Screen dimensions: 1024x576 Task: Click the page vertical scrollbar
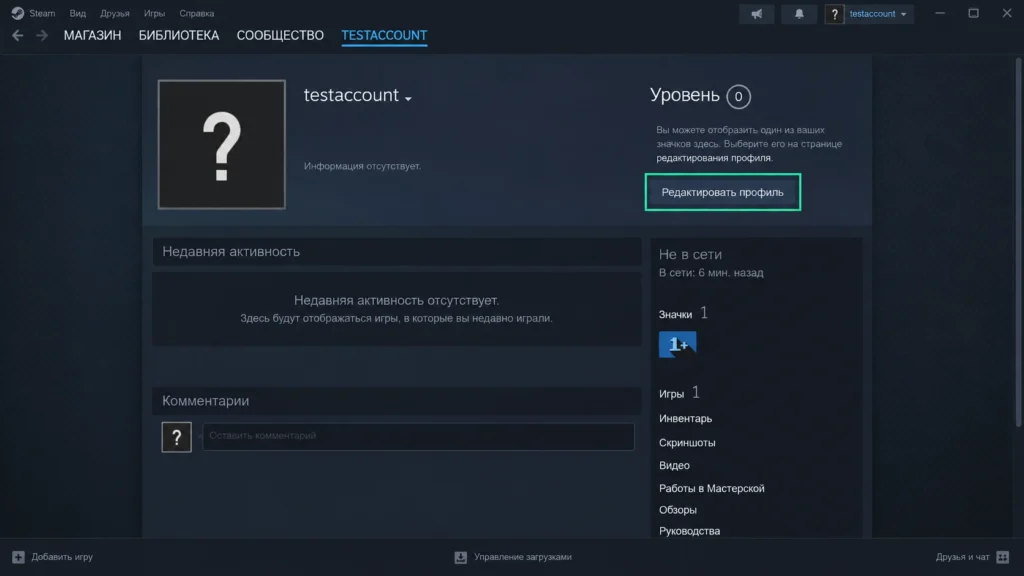point(1018,242)
